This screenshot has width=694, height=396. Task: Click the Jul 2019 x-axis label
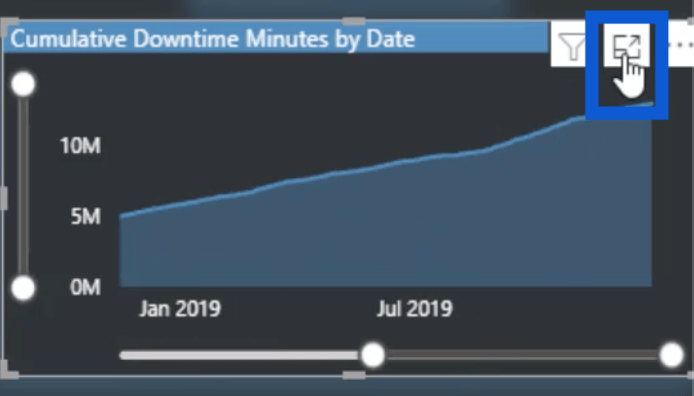(415, 308)
